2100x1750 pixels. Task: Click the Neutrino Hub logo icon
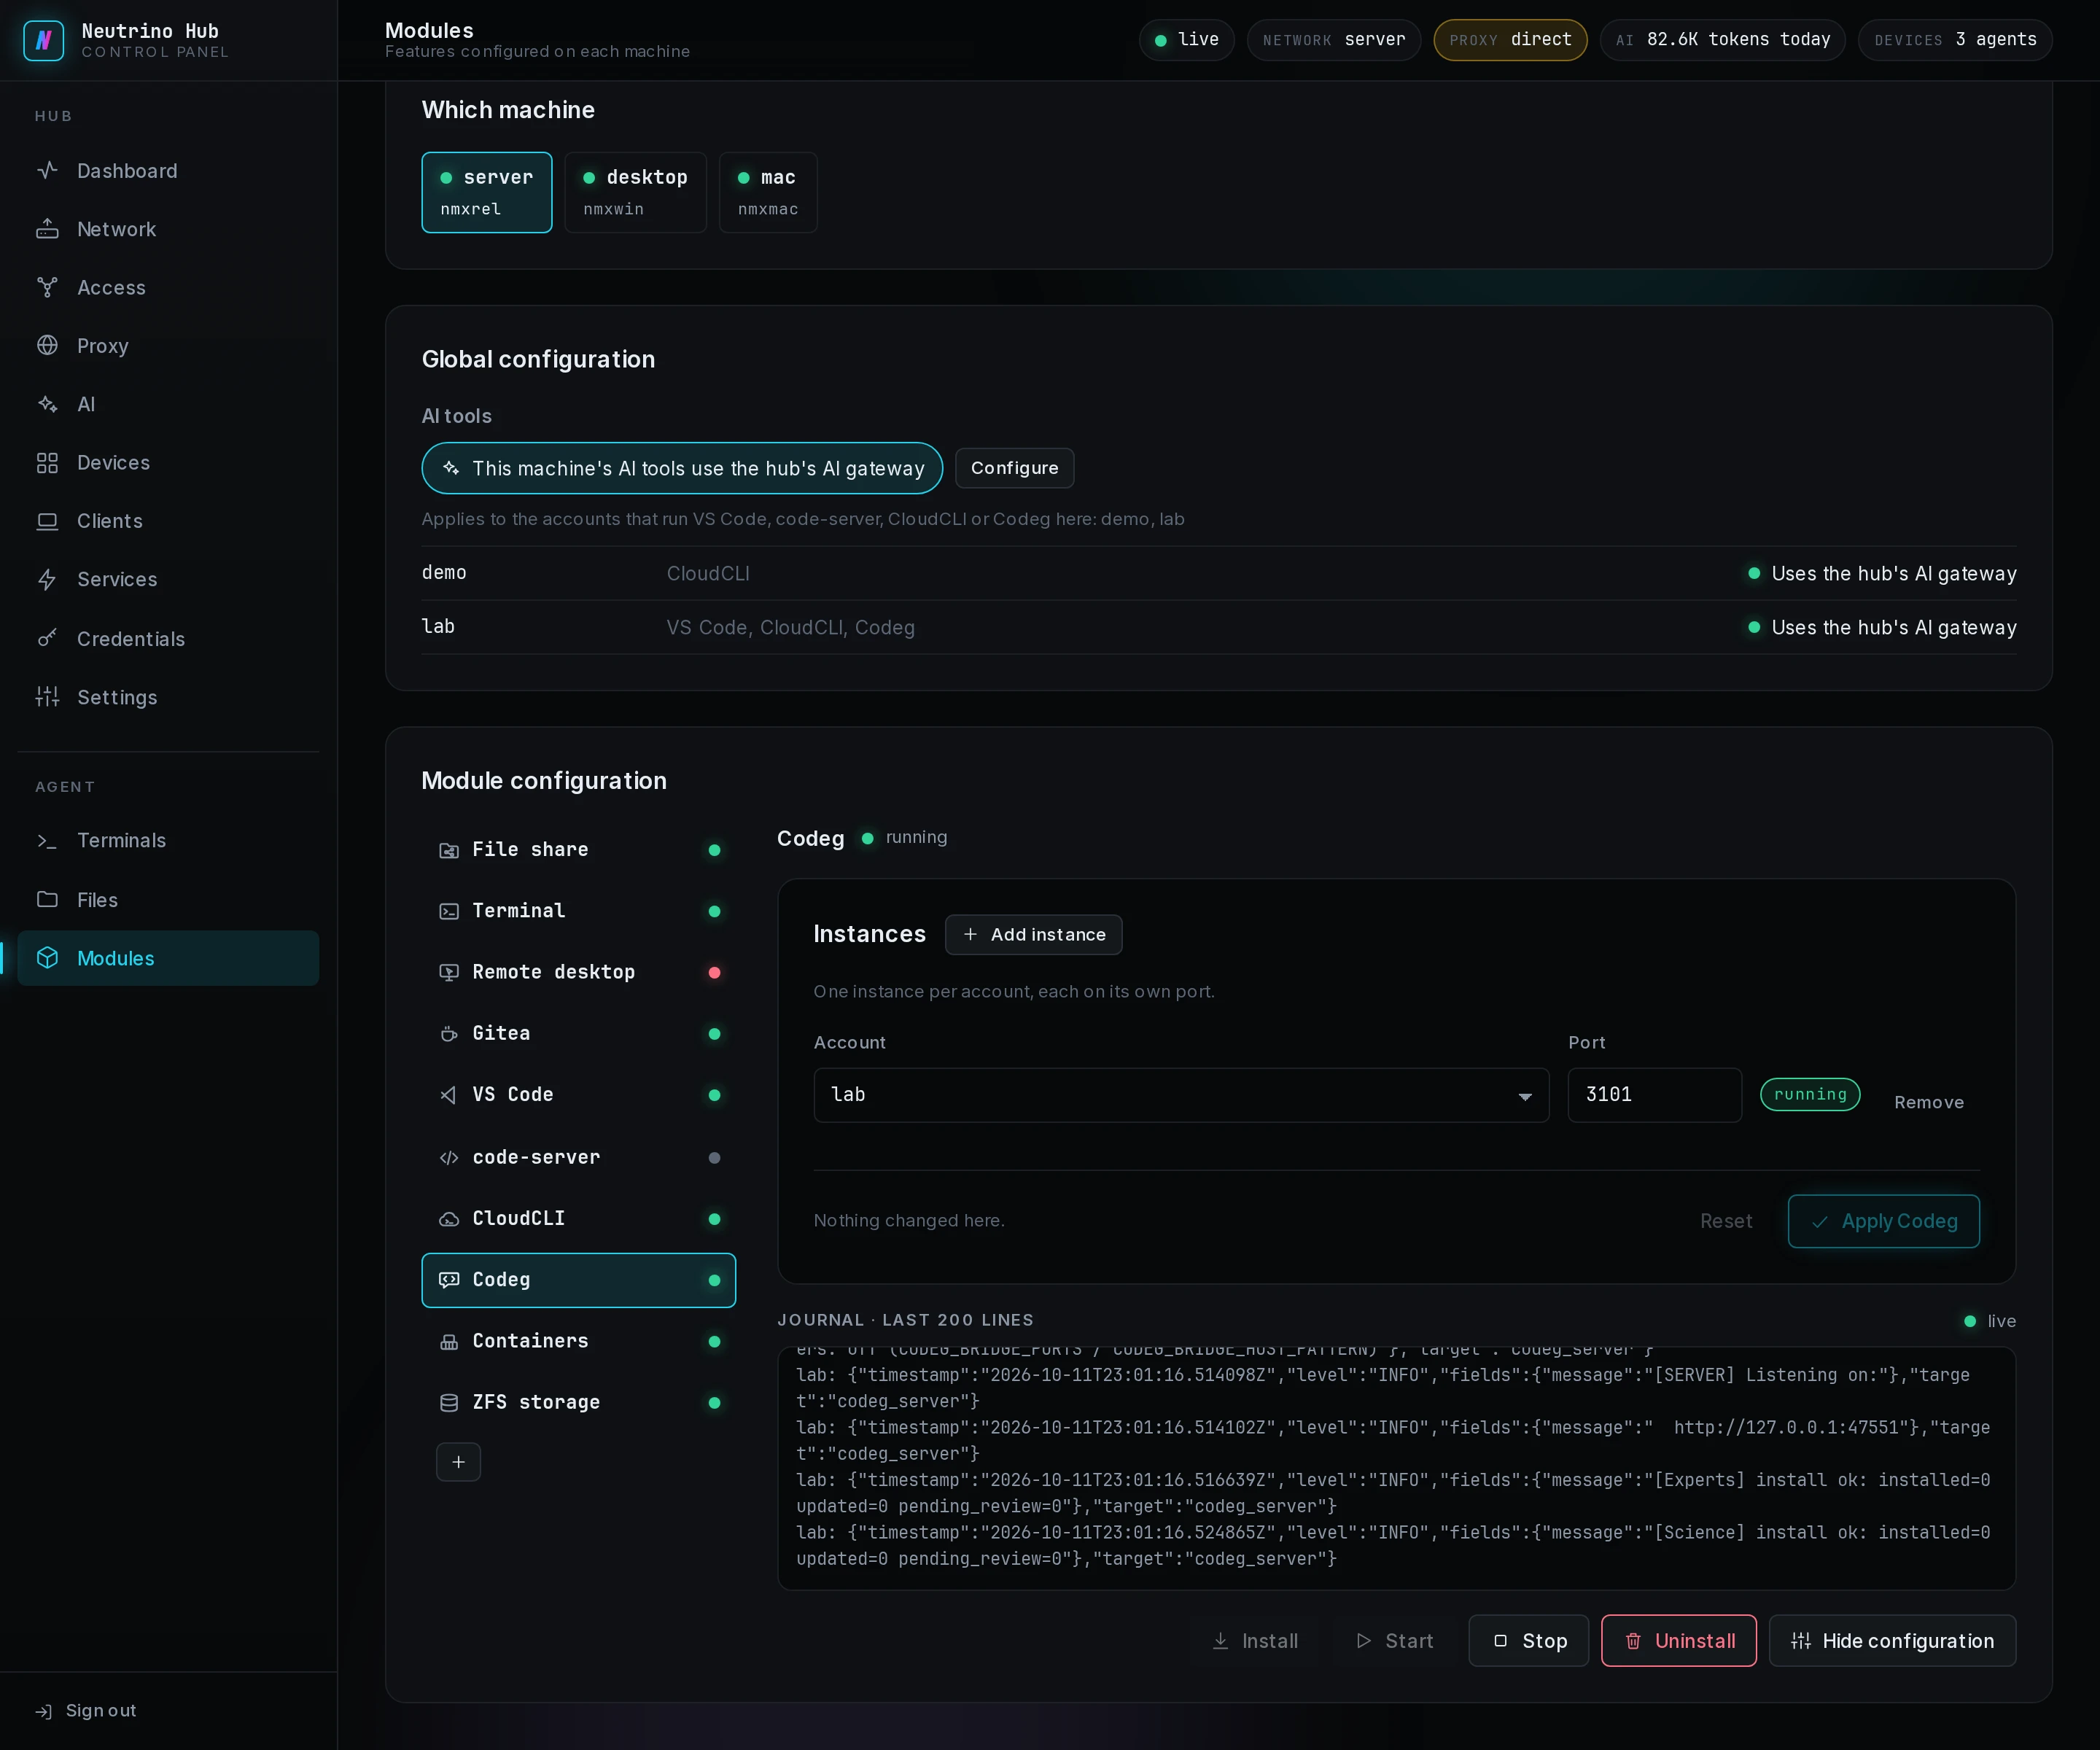(43, 40)
